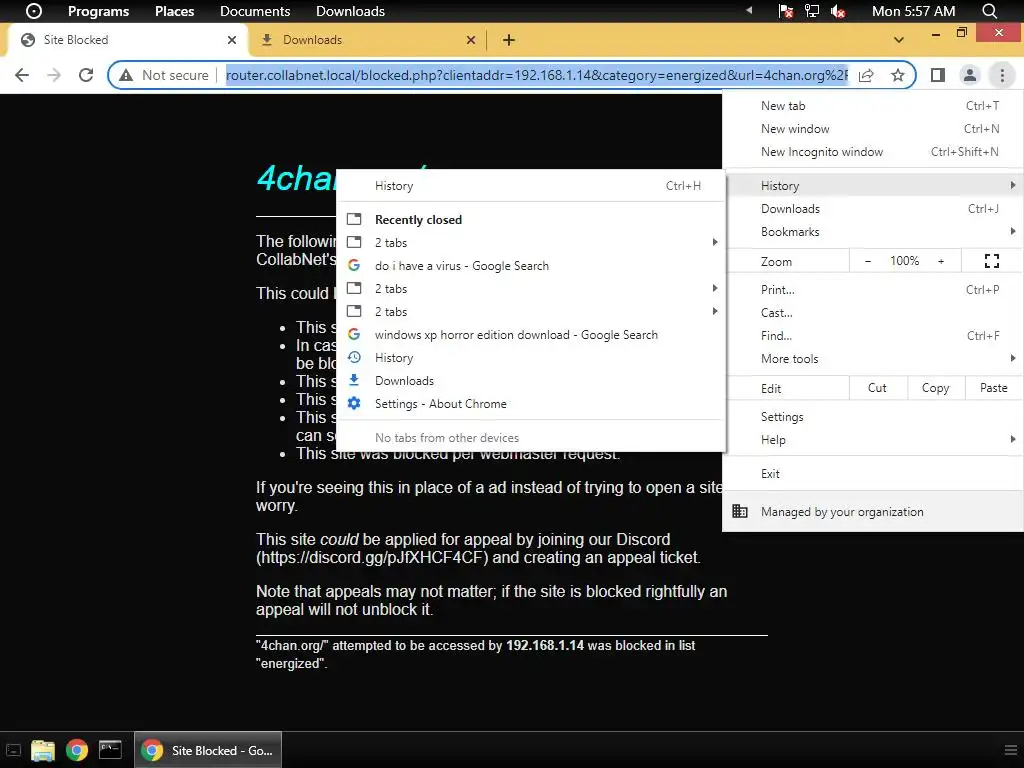
Task: Expand the Help submenu
Action: (x=872, y=440)
